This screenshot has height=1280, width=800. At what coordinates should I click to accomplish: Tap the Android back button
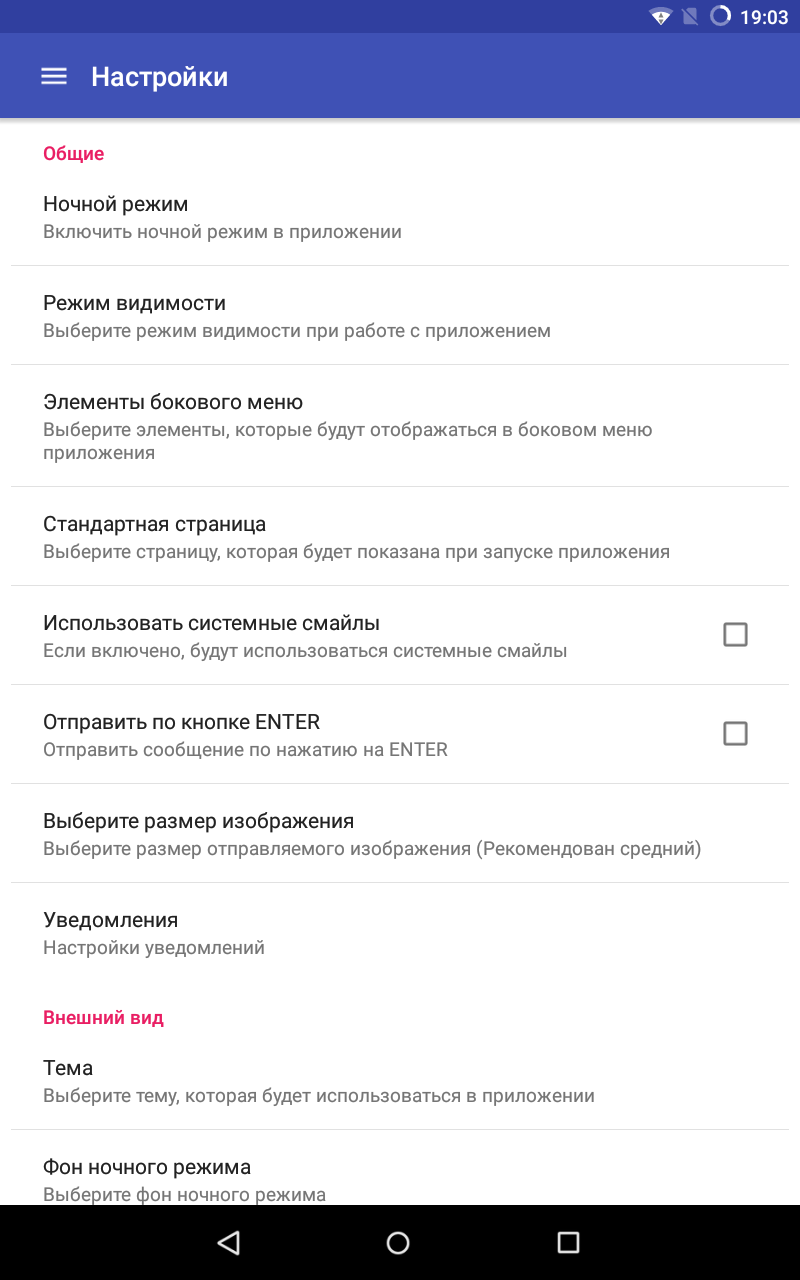click(x=229, y=1242)
